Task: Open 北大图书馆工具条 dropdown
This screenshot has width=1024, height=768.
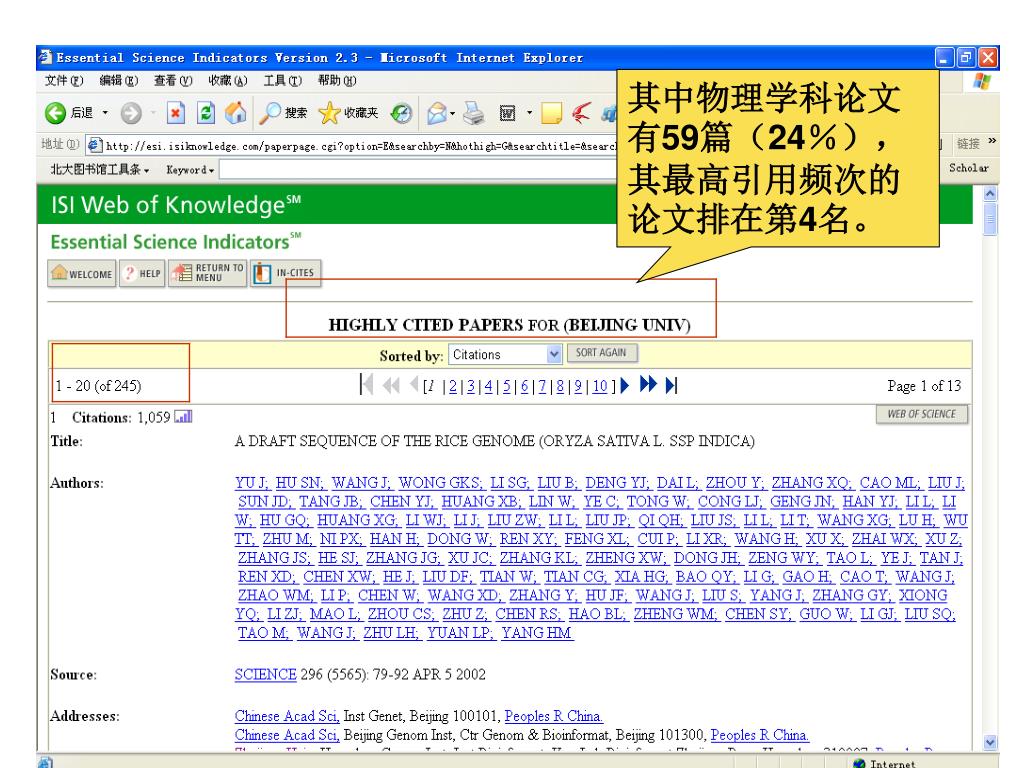Action: coord(100,170)
